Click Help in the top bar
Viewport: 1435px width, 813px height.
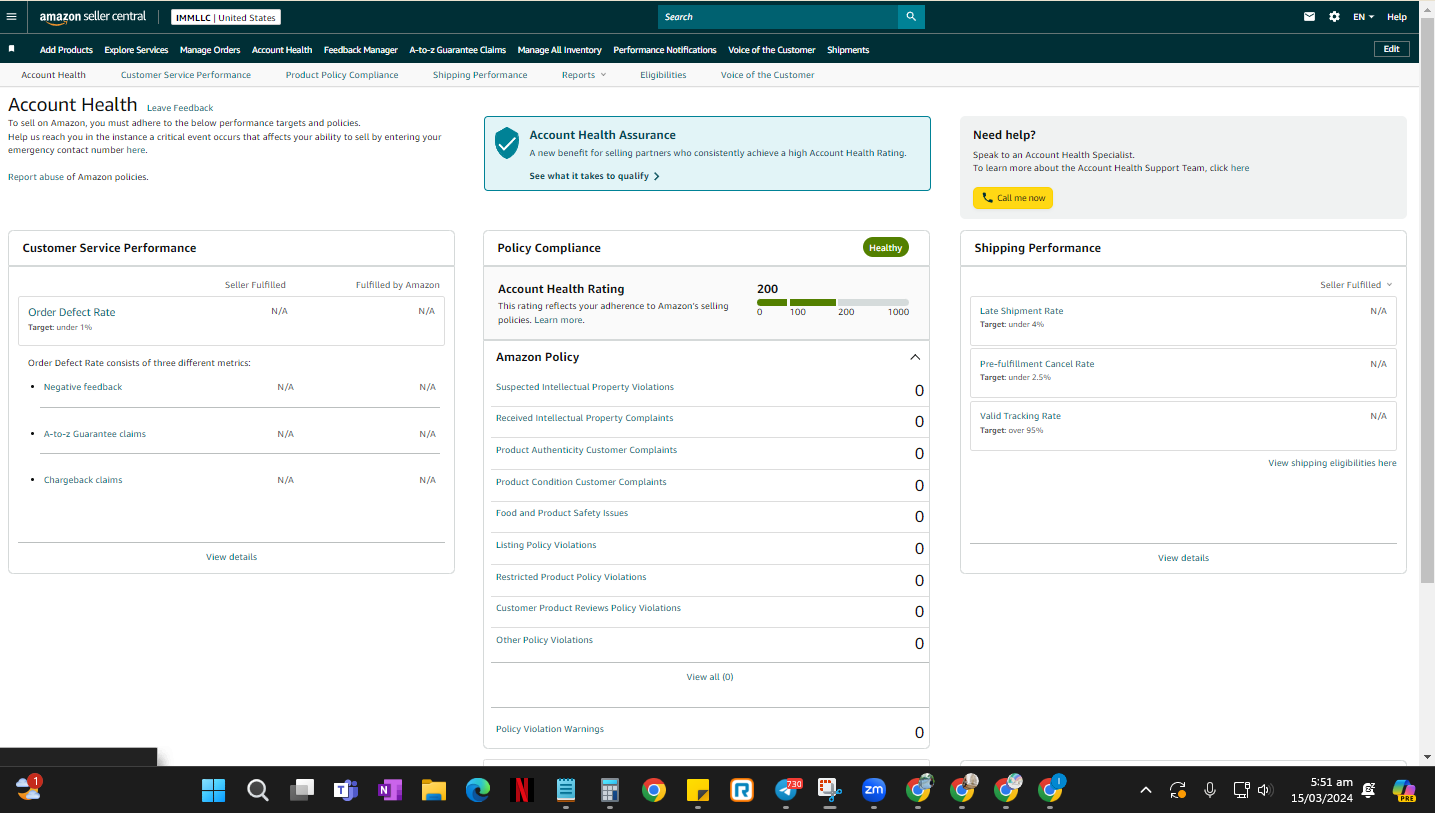tap(1397, 17)
